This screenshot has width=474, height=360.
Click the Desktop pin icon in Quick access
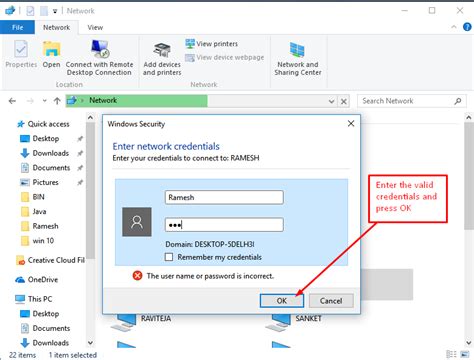point(80,139)
